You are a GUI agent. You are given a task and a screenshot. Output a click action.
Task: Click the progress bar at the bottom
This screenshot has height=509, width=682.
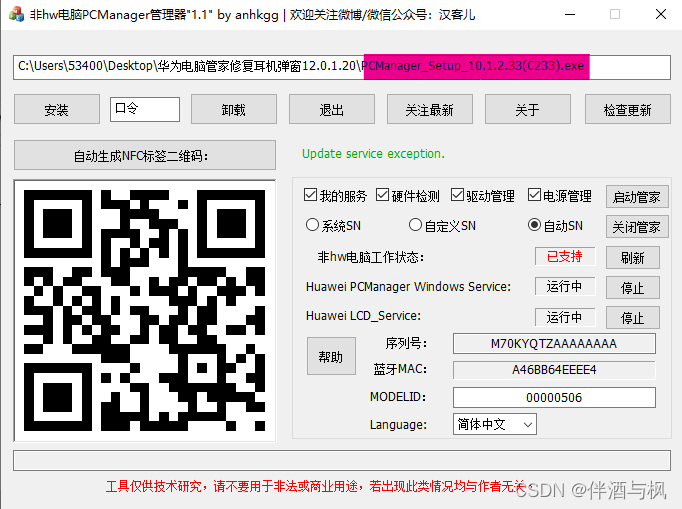pyautogui.click(x=342, y=461)
